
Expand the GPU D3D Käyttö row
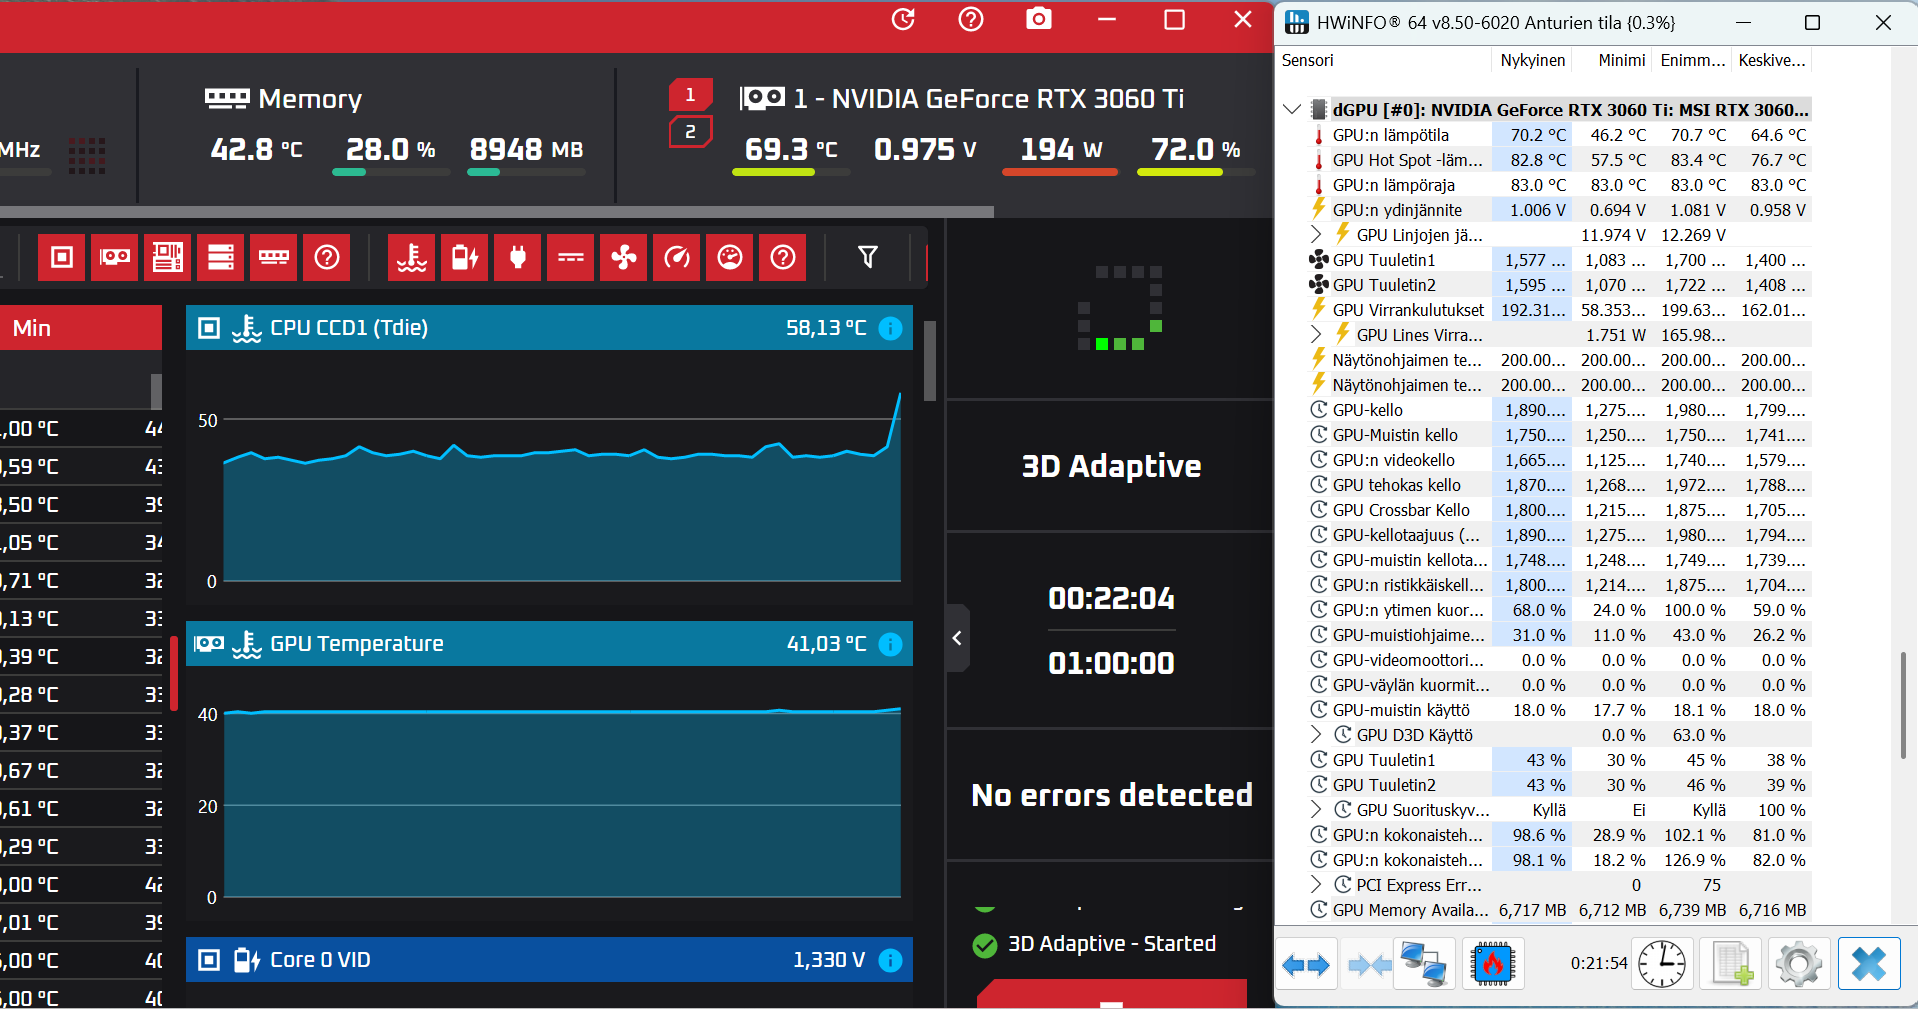tap(1316, 734)
